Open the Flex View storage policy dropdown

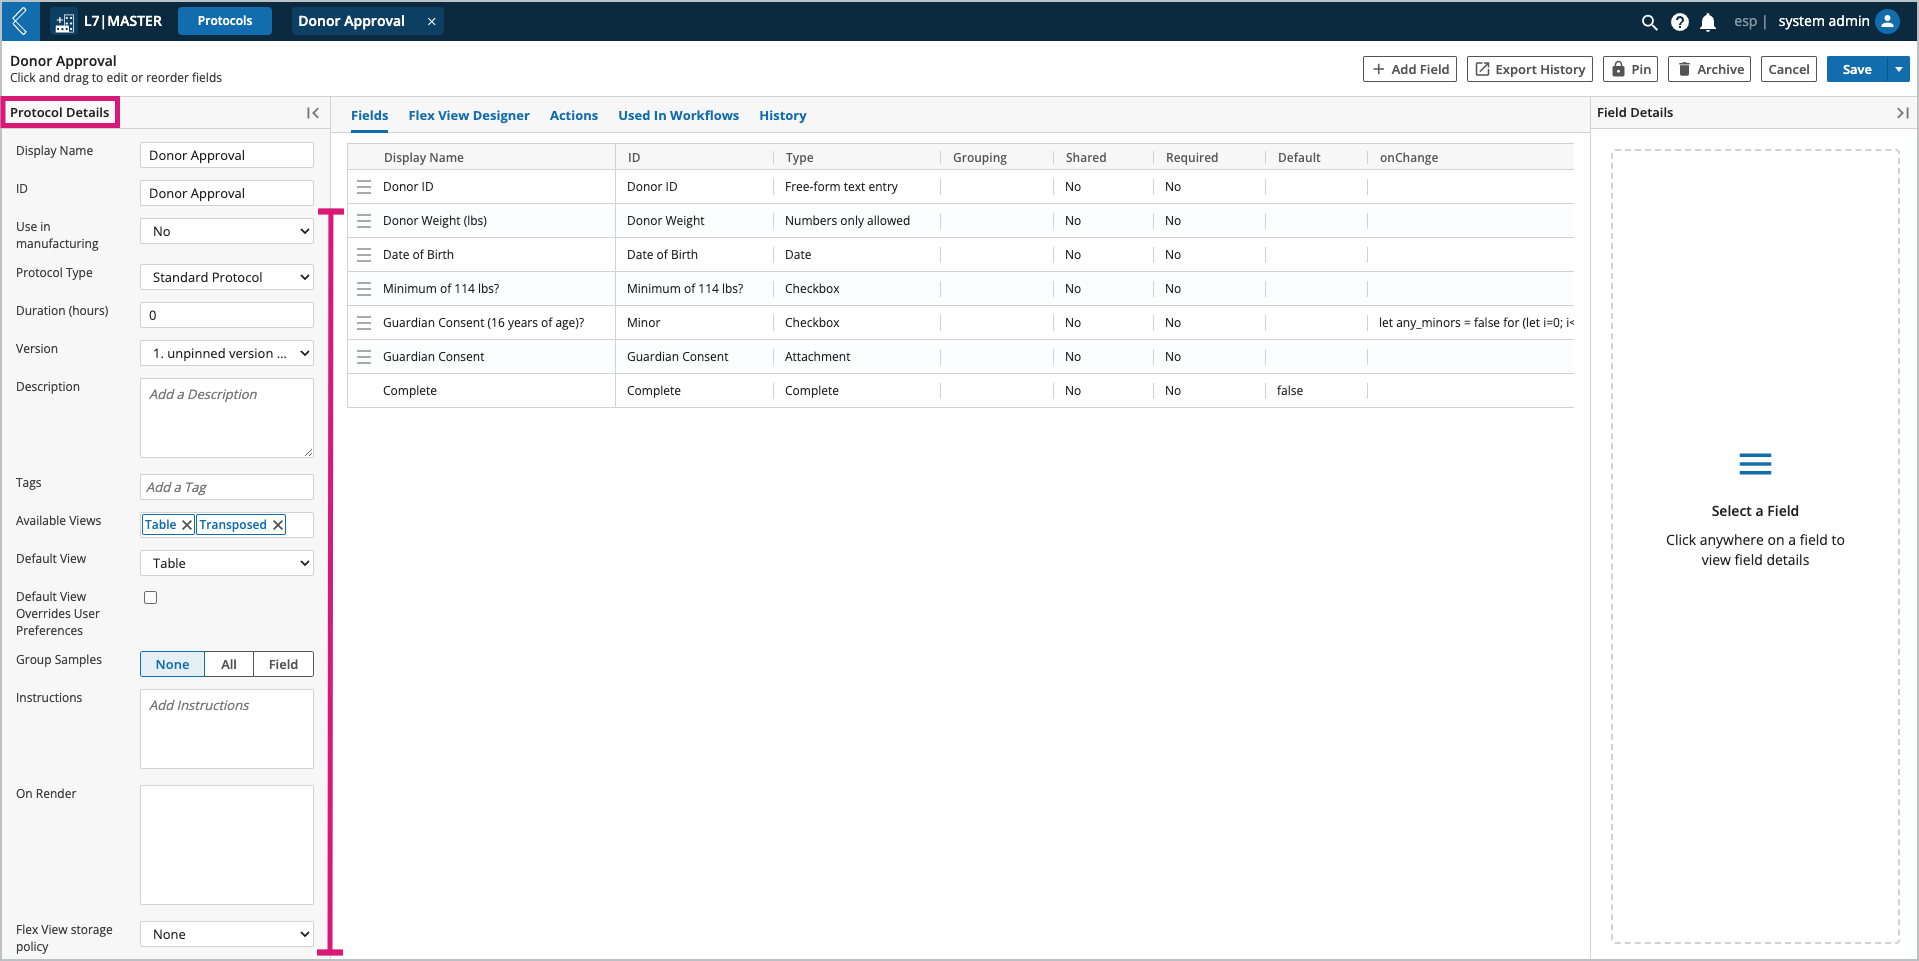227,934
